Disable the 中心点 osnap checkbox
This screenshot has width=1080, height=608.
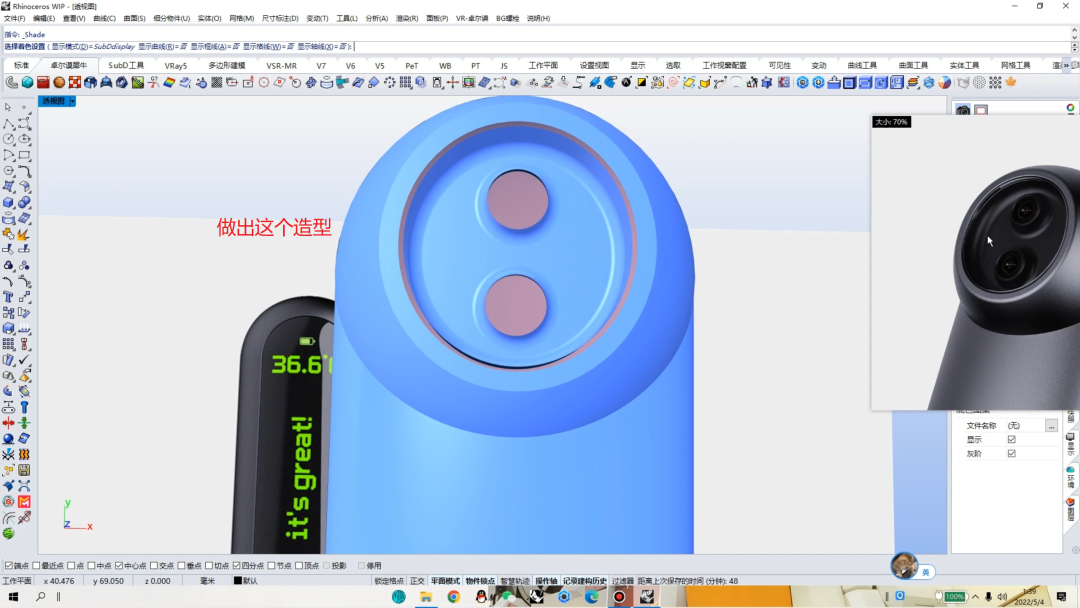click(119, 565)
